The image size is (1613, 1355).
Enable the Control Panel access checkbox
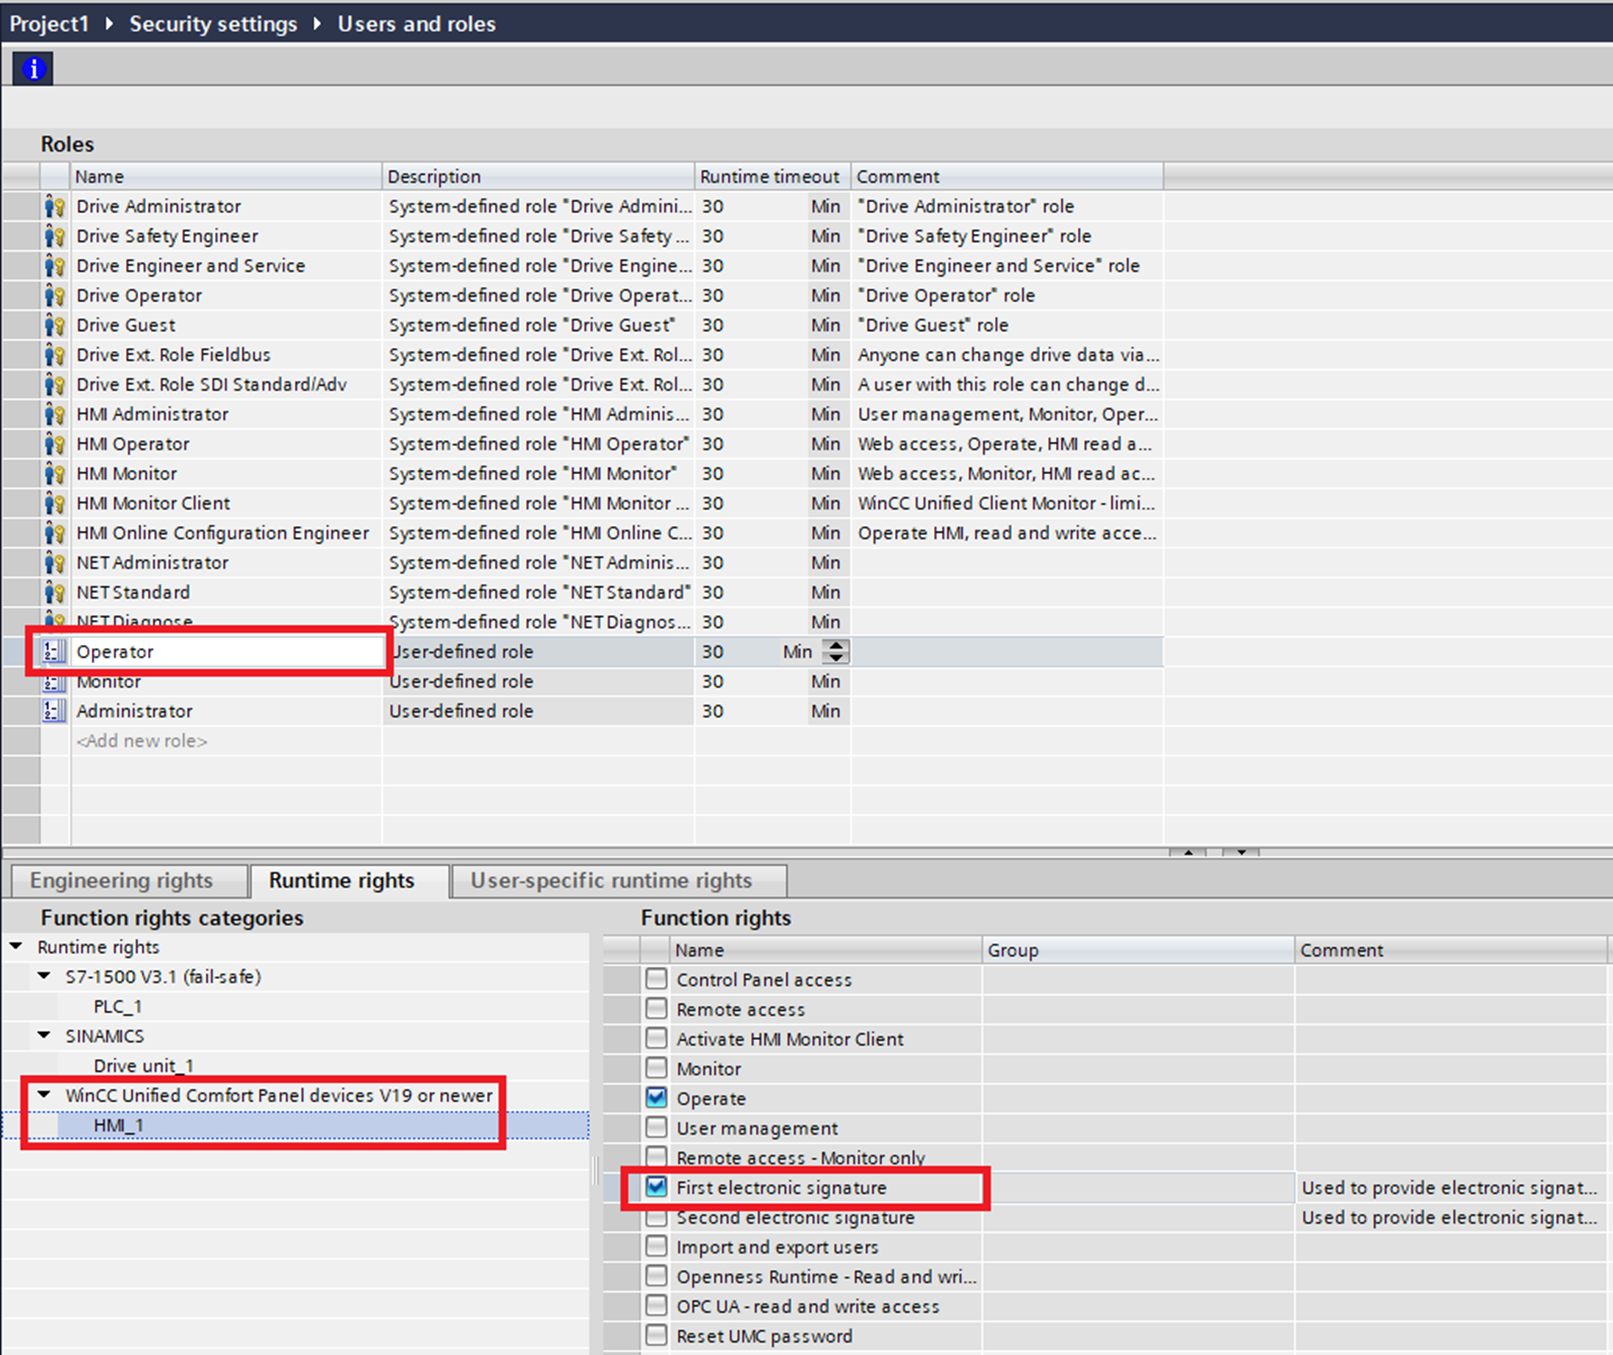pyautogui.click(x=656, y=979)
